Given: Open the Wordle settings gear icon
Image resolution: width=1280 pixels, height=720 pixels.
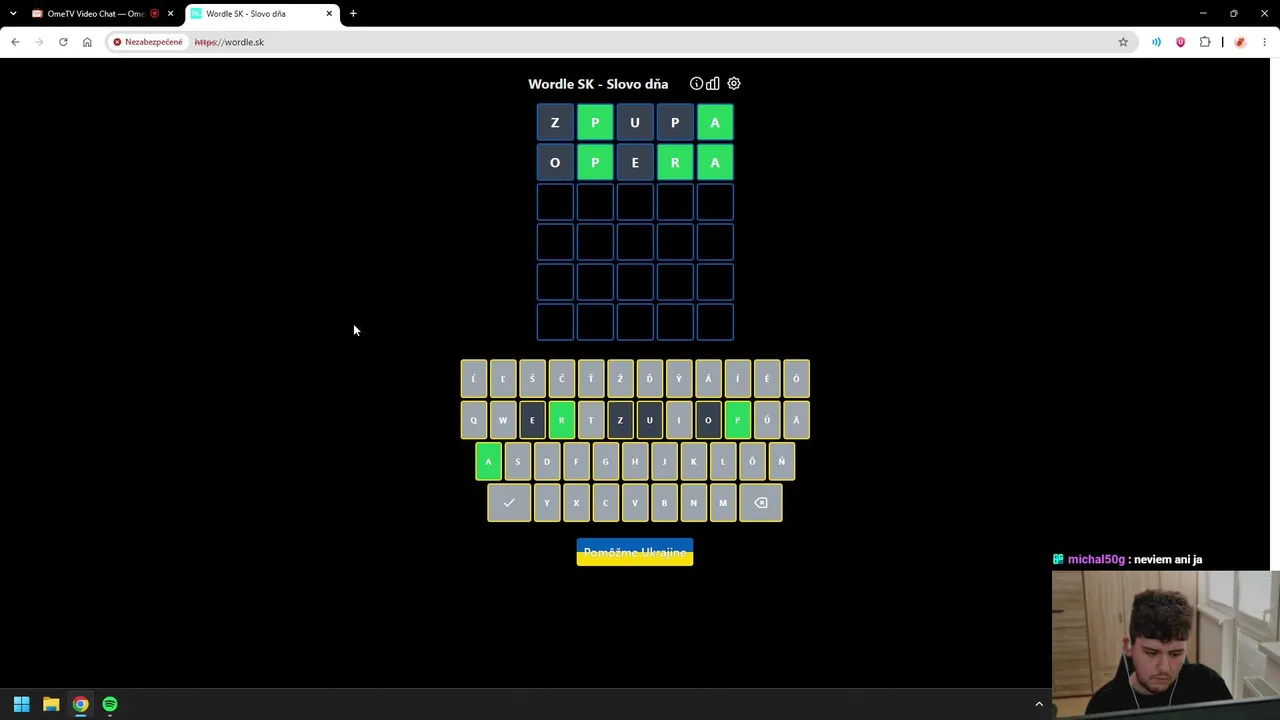Looking at the screenshot, I should (734, 84).
